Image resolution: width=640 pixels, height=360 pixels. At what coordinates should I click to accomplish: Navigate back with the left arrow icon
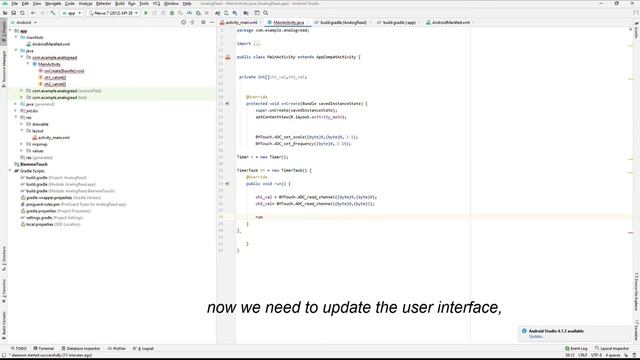tap(33, 13)
